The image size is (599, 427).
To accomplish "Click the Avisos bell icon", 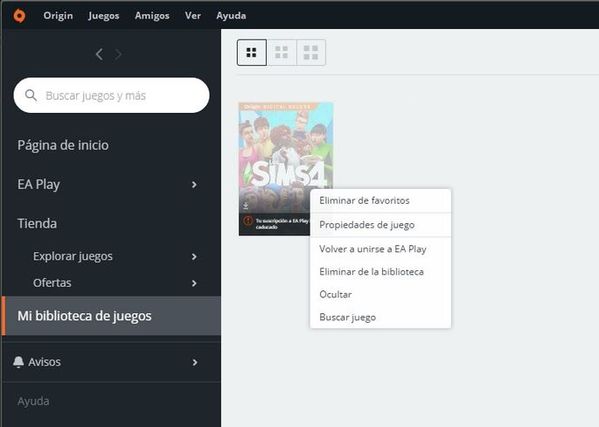I will pos(18,362).
